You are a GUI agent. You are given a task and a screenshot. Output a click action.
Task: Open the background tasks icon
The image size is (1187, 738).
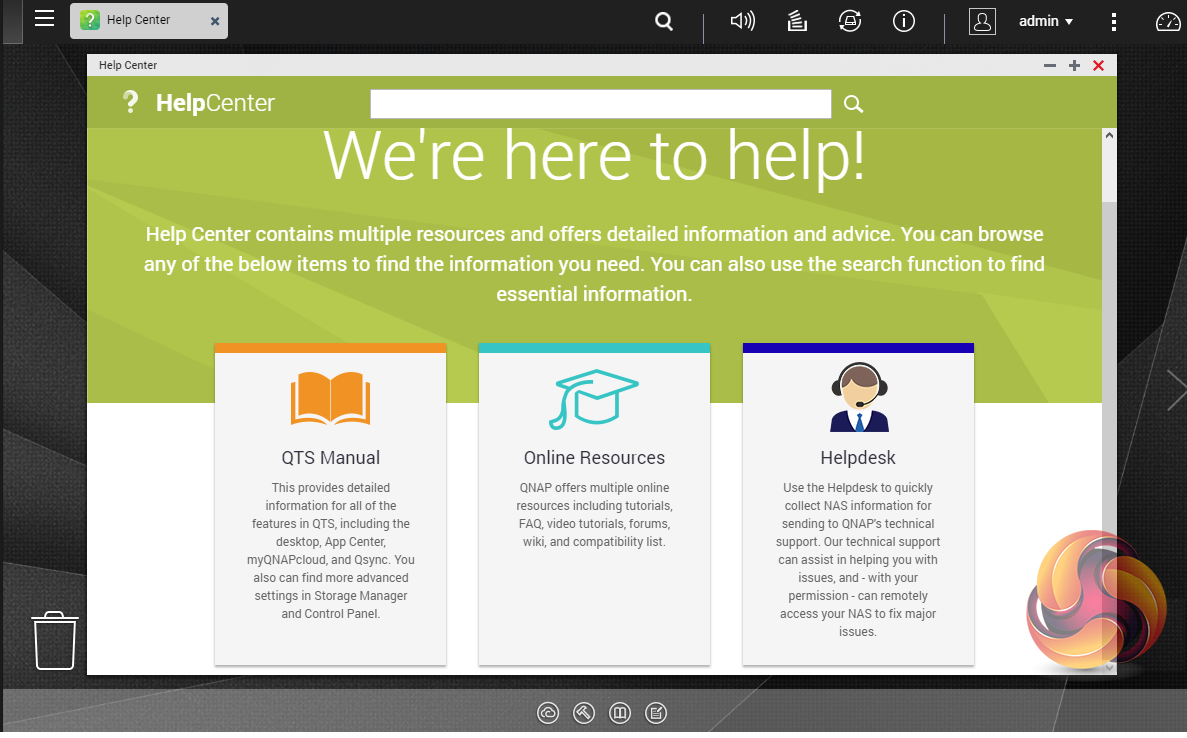(x=796, y=21)
